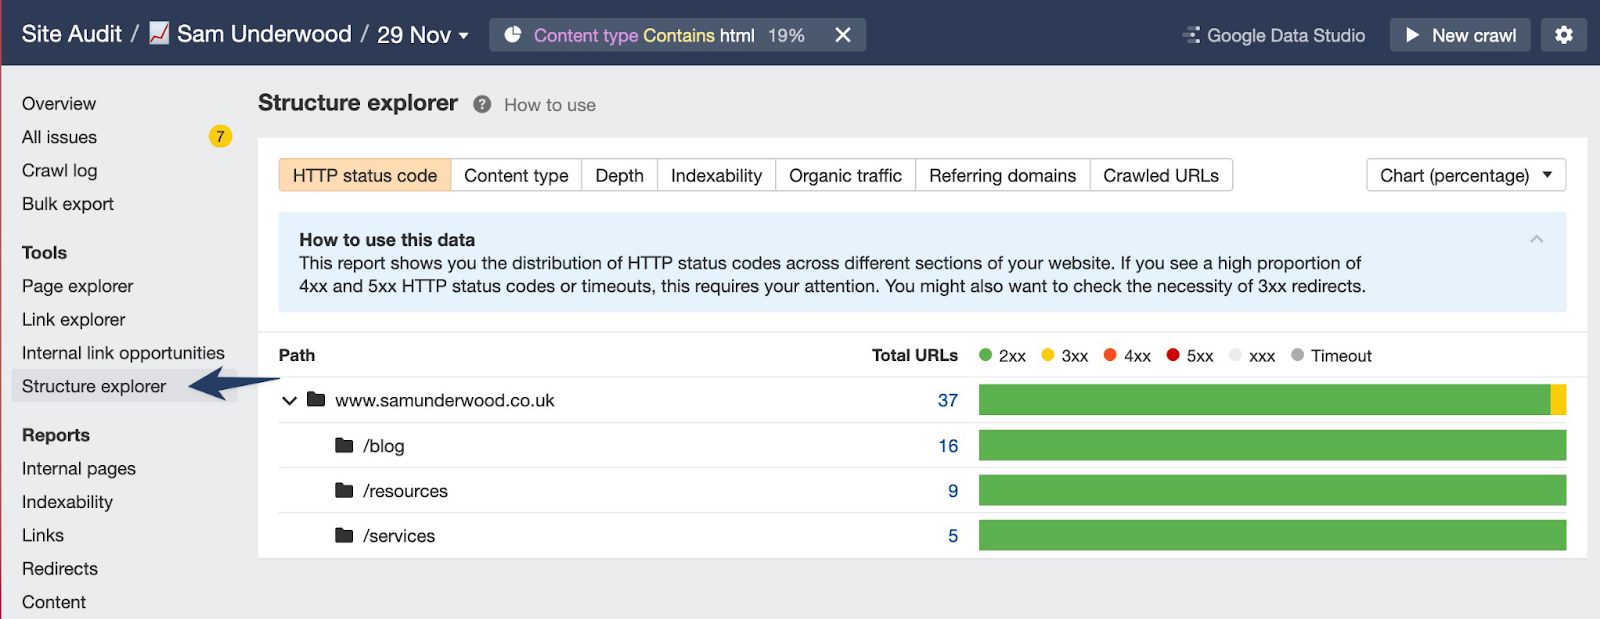Open the Google Data Studio link
The width and height of the screenshot is (1600, 619).
click(x=1274, y=35)
